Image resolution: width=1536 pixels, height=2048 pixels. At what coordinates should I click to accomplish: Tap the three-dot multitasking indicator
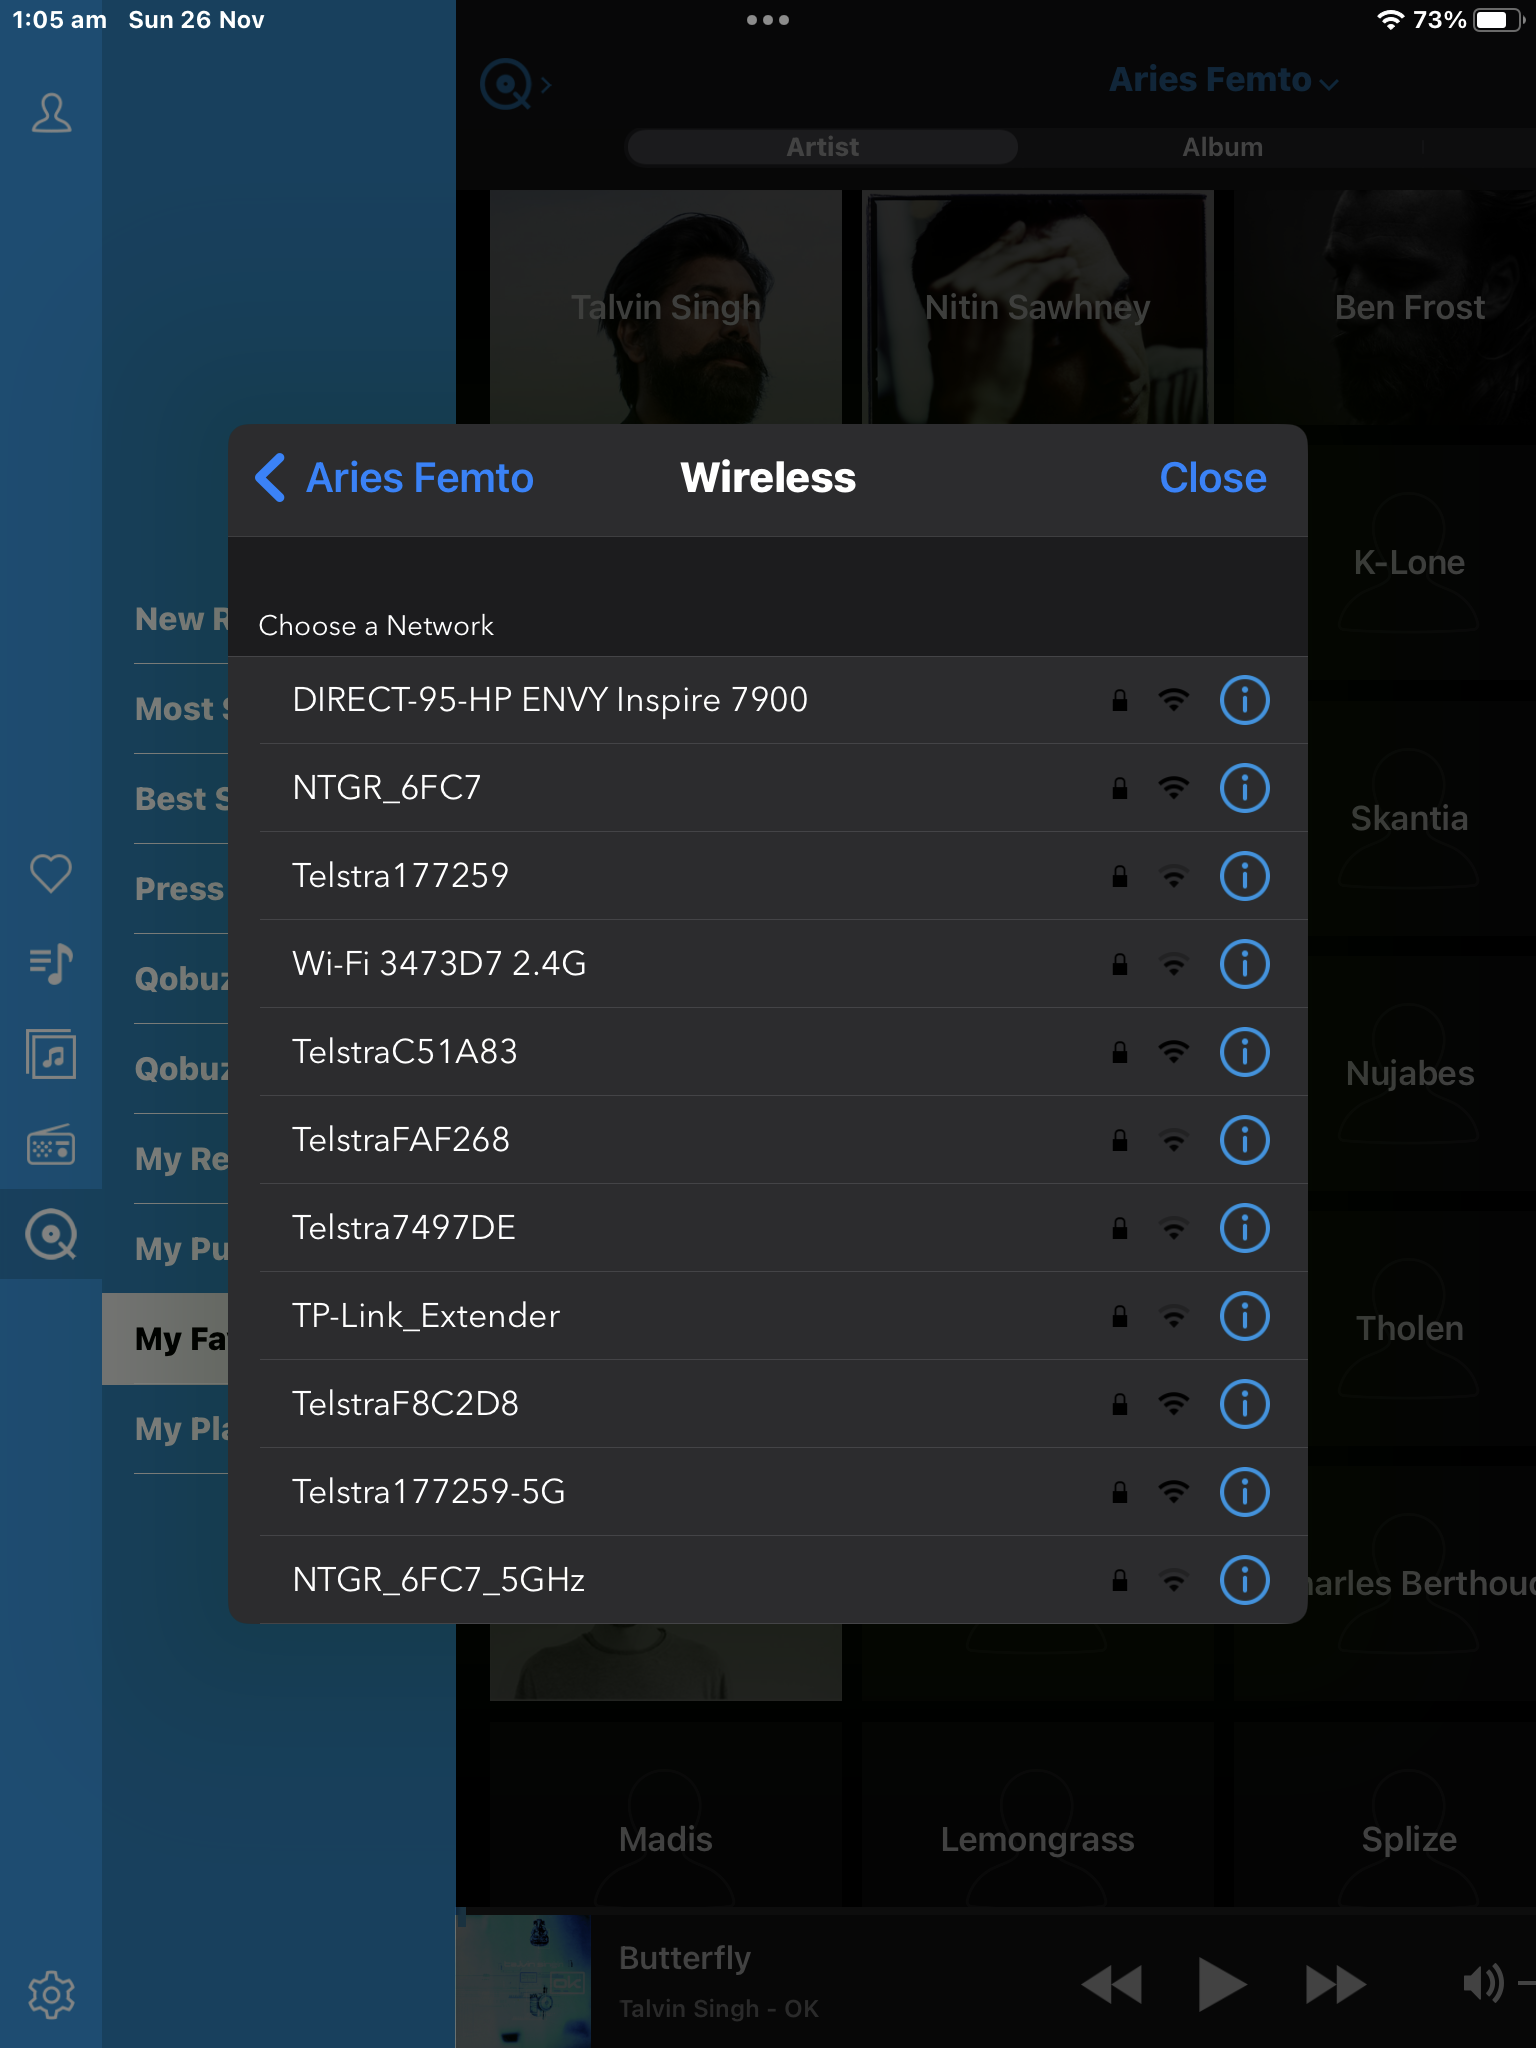pyautogui.click(x=768, y=20)
